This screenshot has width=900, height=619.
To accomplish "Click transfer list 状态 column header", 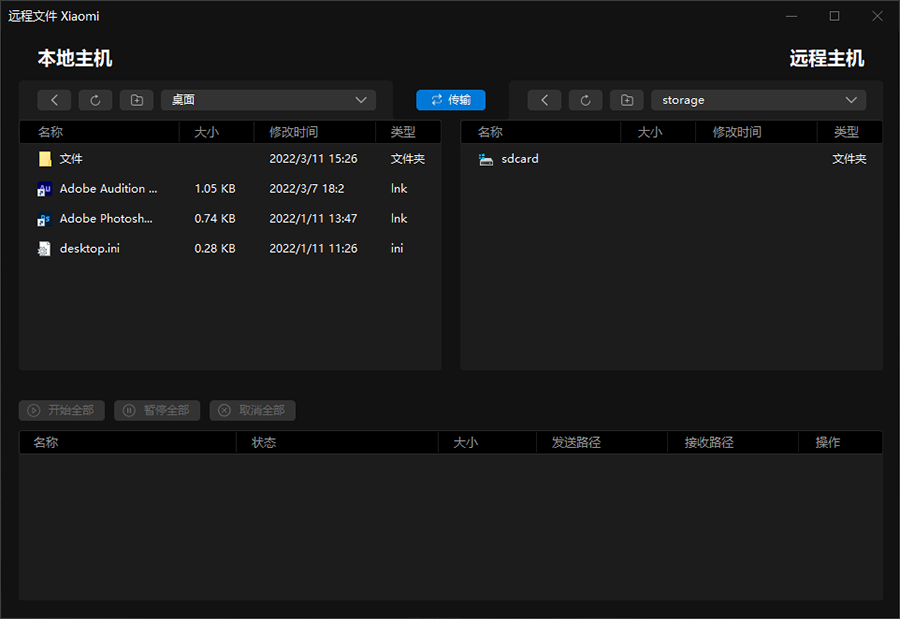I will [x=337, y=443].
